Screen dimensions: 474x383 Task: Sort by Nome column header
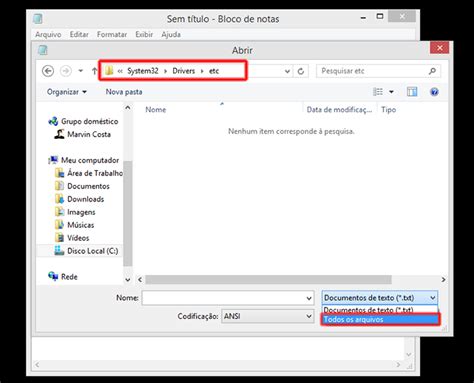point(156,110)
